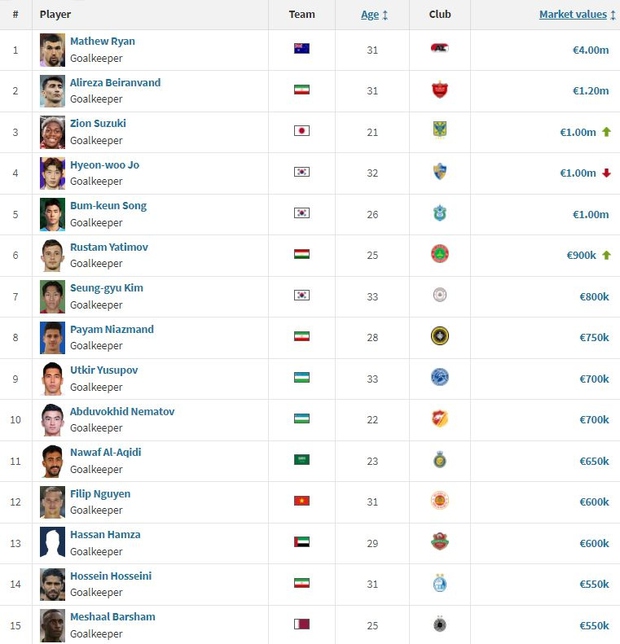Click Hassan Hamza's UAE flag icon

301,542
